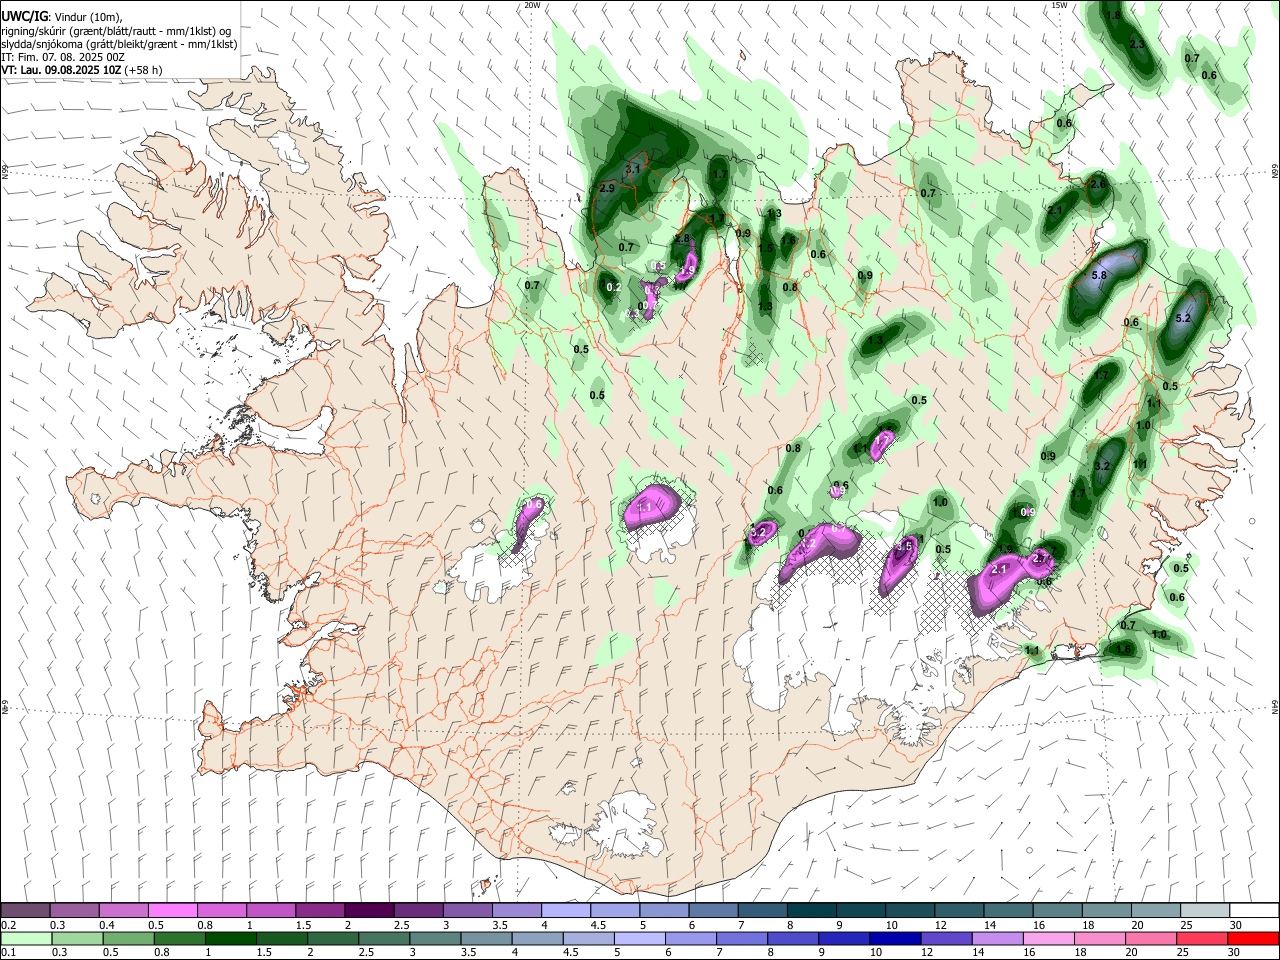The width and height of the screenshot is (1280, 960).
Task: Click the 3.1 precipitation value in the north
Action: pyautogui.click(x=632, y=169)
